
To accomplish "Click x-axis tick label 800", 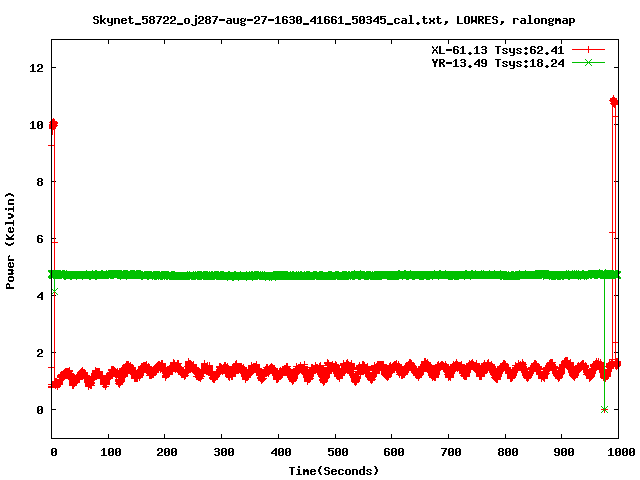I will click(507, 452).
